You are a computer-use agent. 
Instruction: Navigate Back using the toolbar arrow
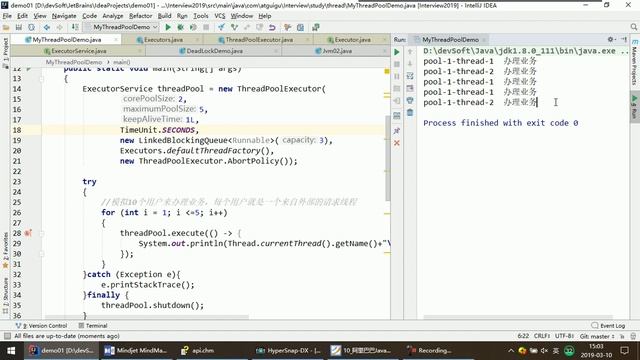[x=47, y=27]
